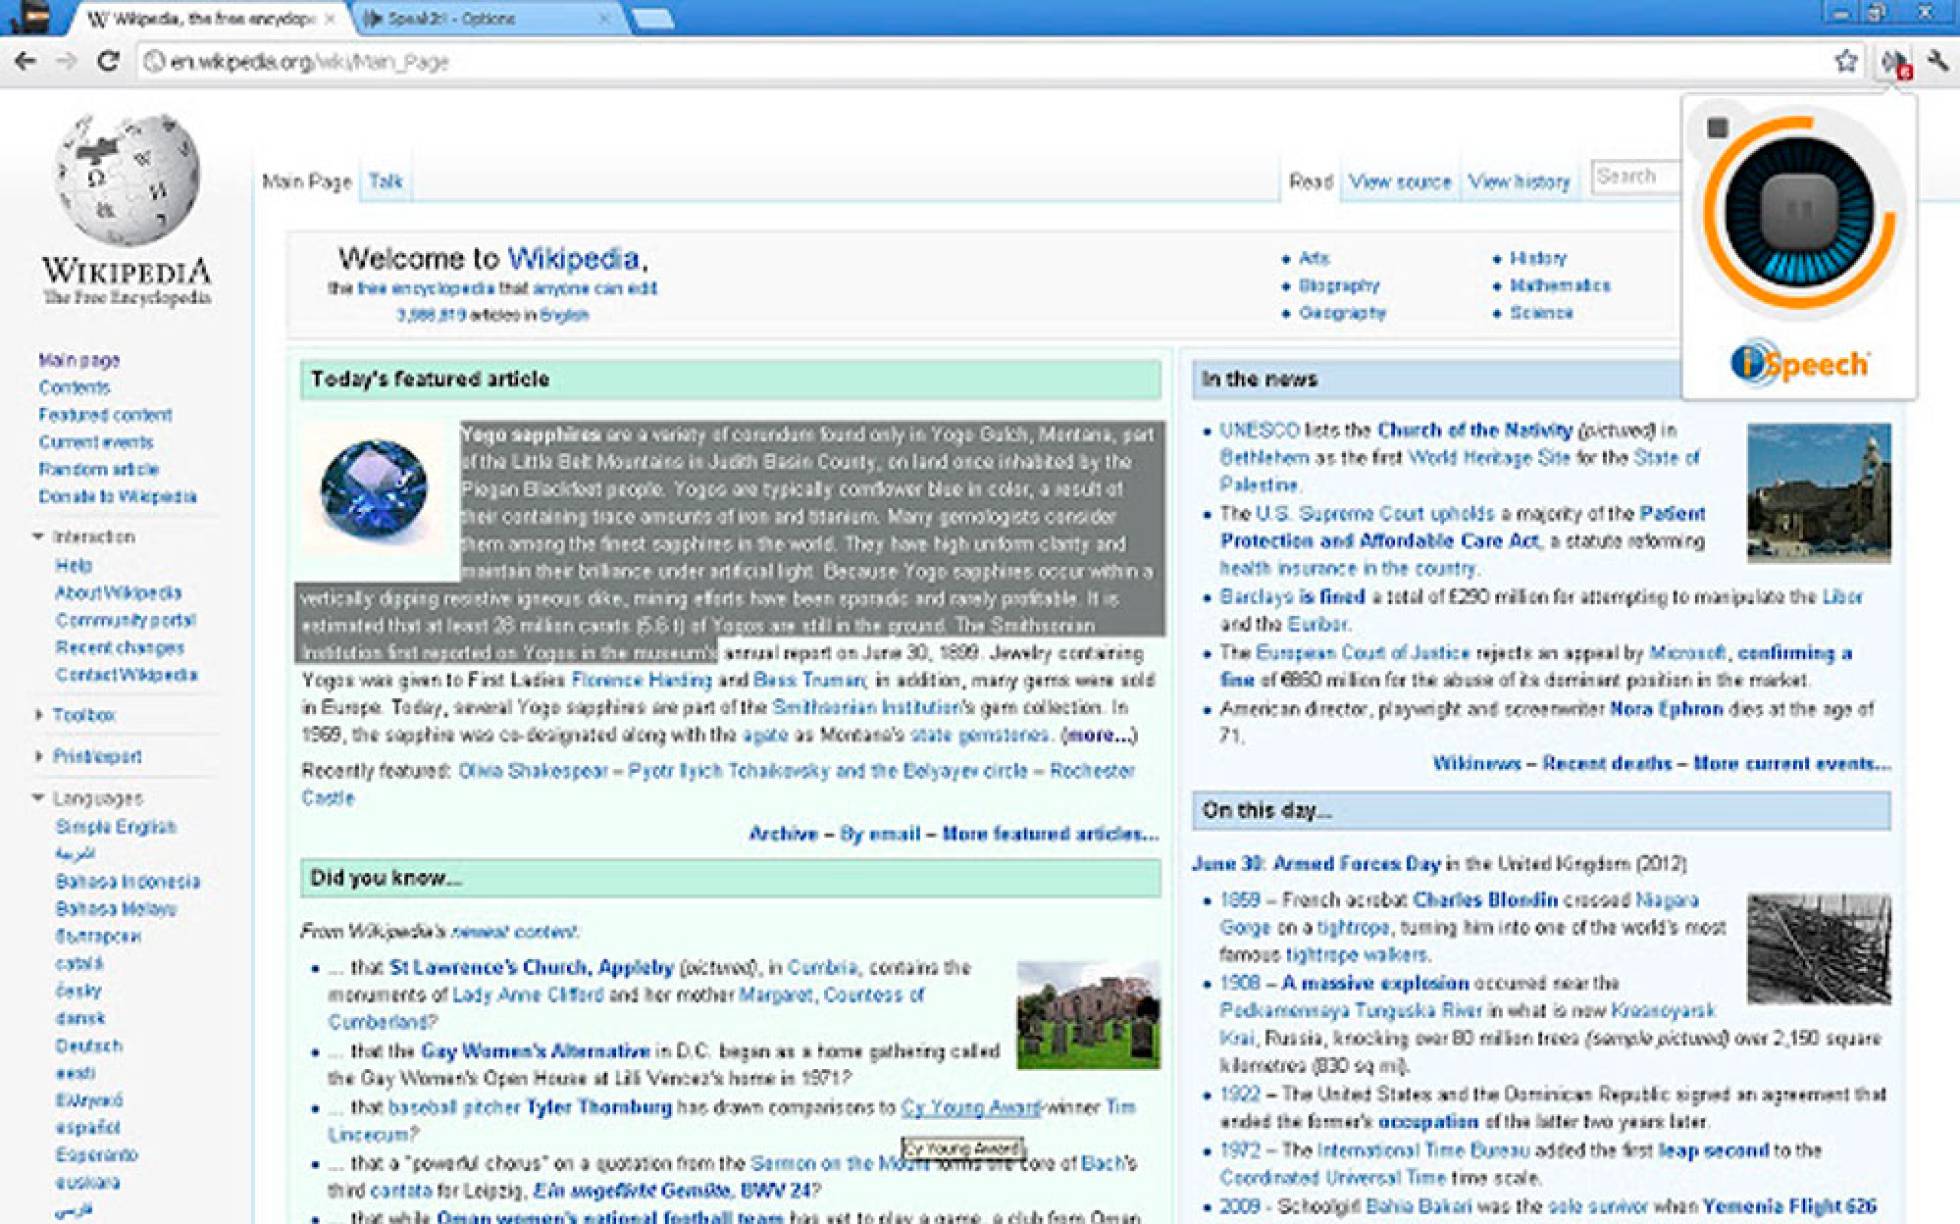Switch to the Talk tab
The height and width of the screenshot is (1224, 1960).
[x=385, y=181]
